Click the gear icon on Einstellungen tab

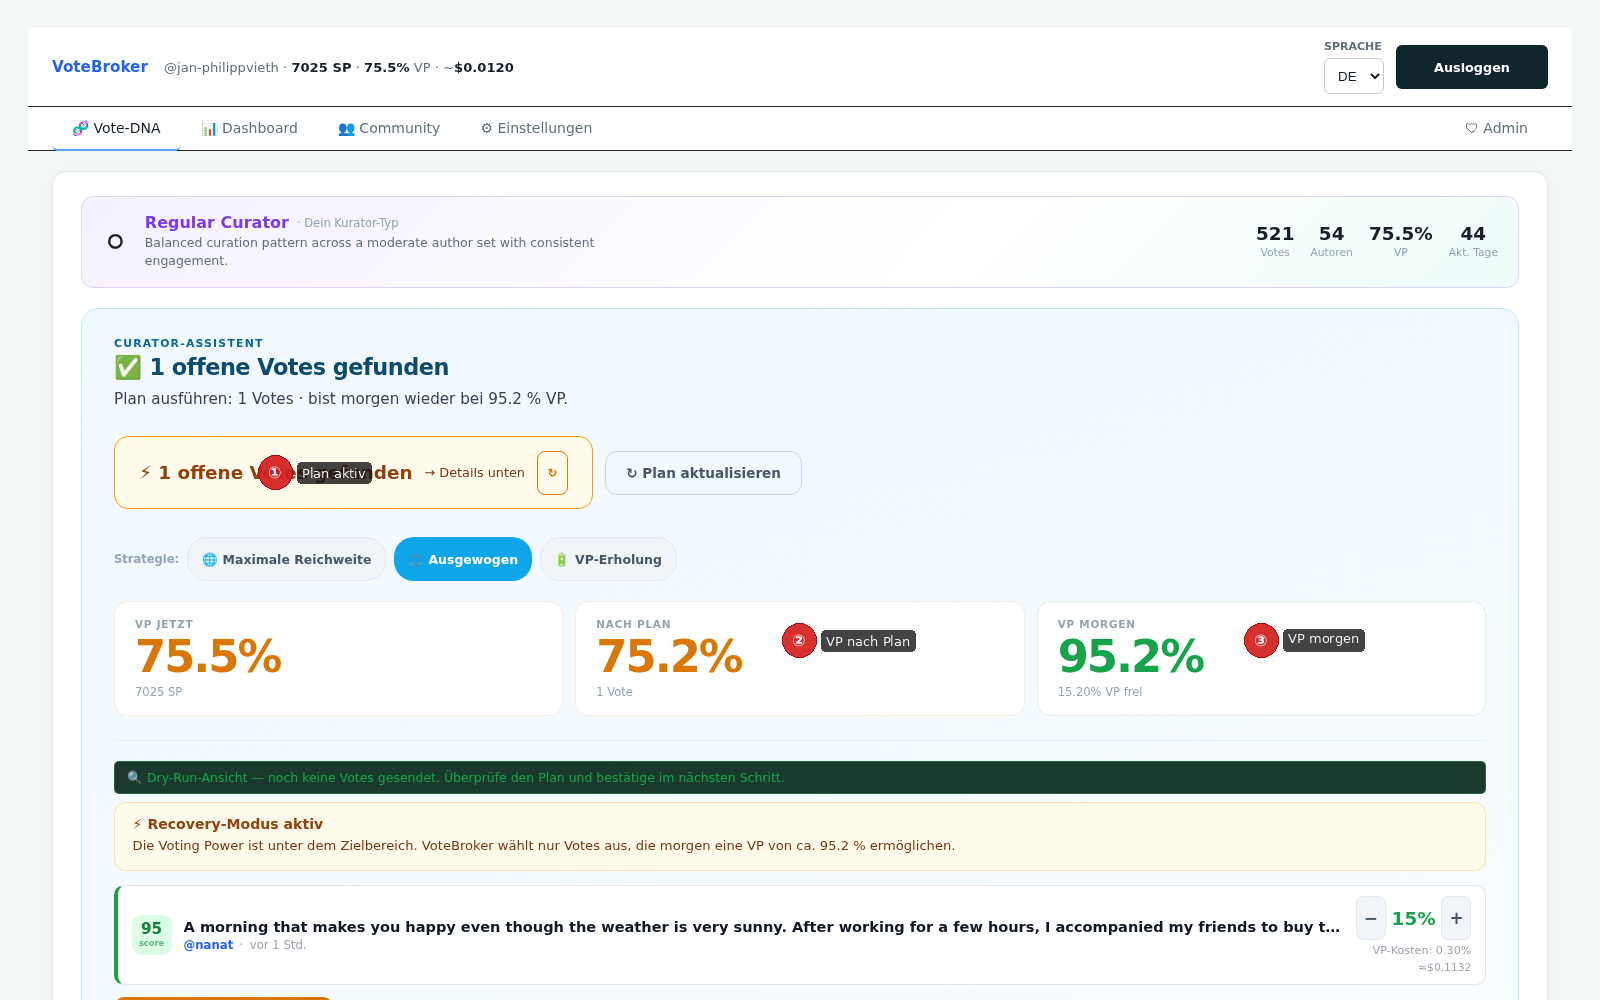click(x=487, y=128)
